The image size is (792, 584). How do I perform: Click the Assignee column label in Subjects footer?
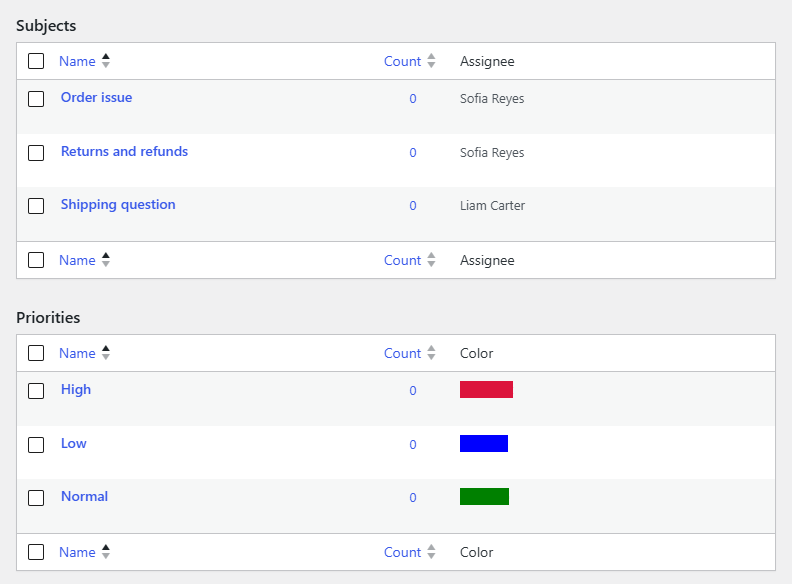pos(487,261)
